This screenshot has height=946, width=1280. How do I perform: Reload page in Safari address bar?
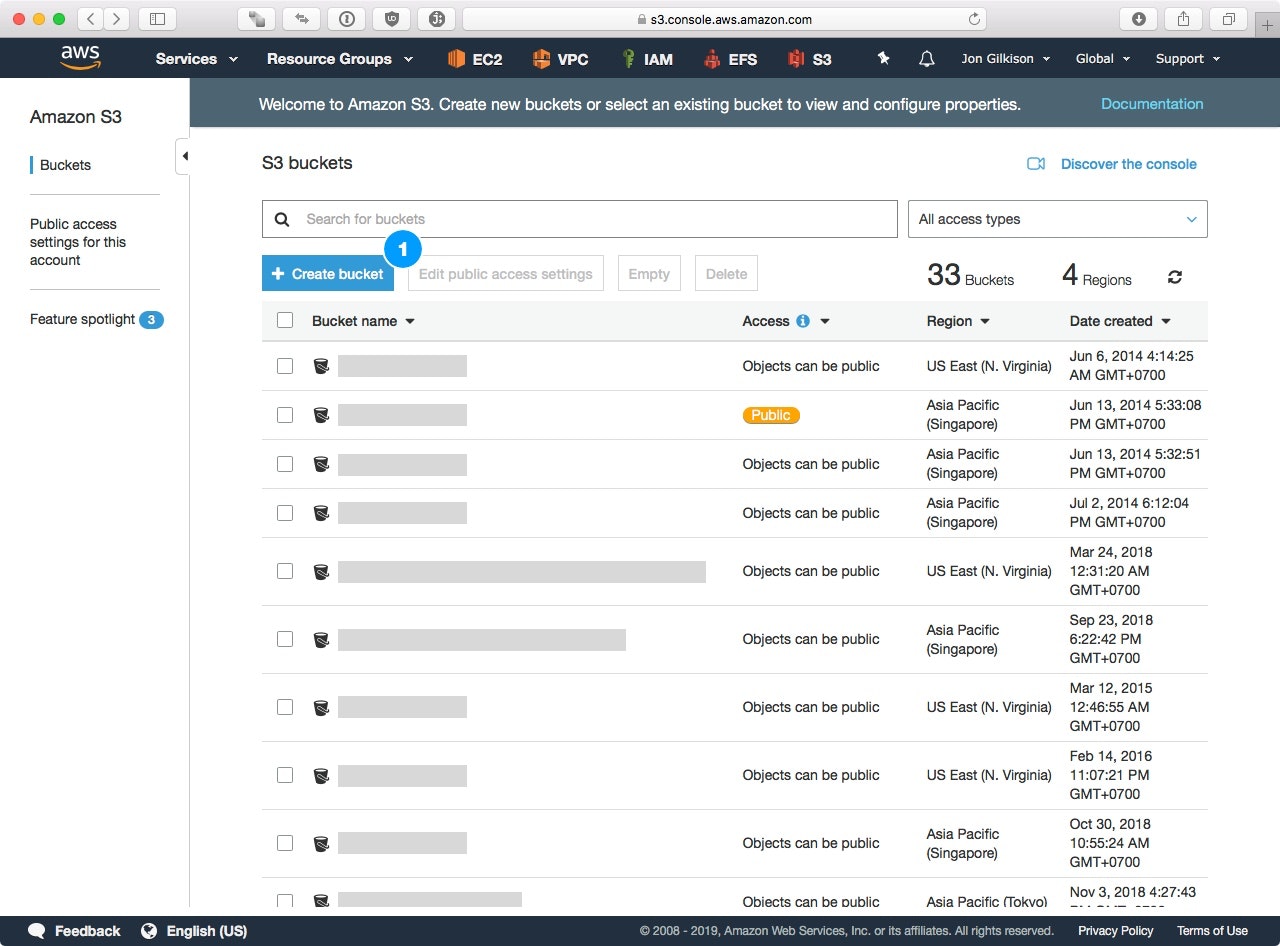click(x=974, y=19)
